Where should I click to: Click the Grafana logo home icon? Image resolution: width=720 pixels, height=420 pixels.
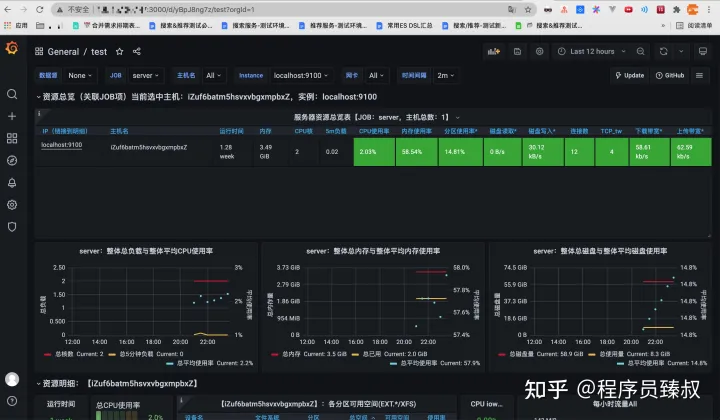click(12, 48)
